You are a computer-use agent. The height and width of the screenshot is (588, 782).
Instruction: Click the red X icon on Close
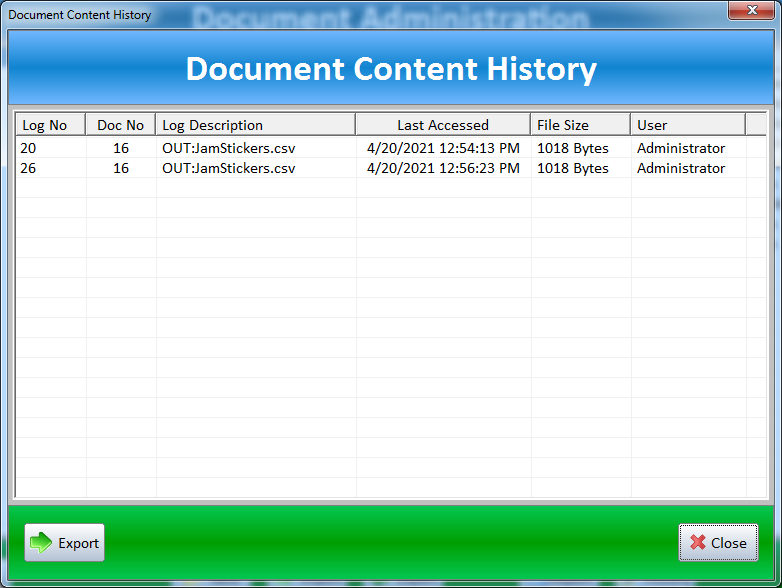(698, 543)
